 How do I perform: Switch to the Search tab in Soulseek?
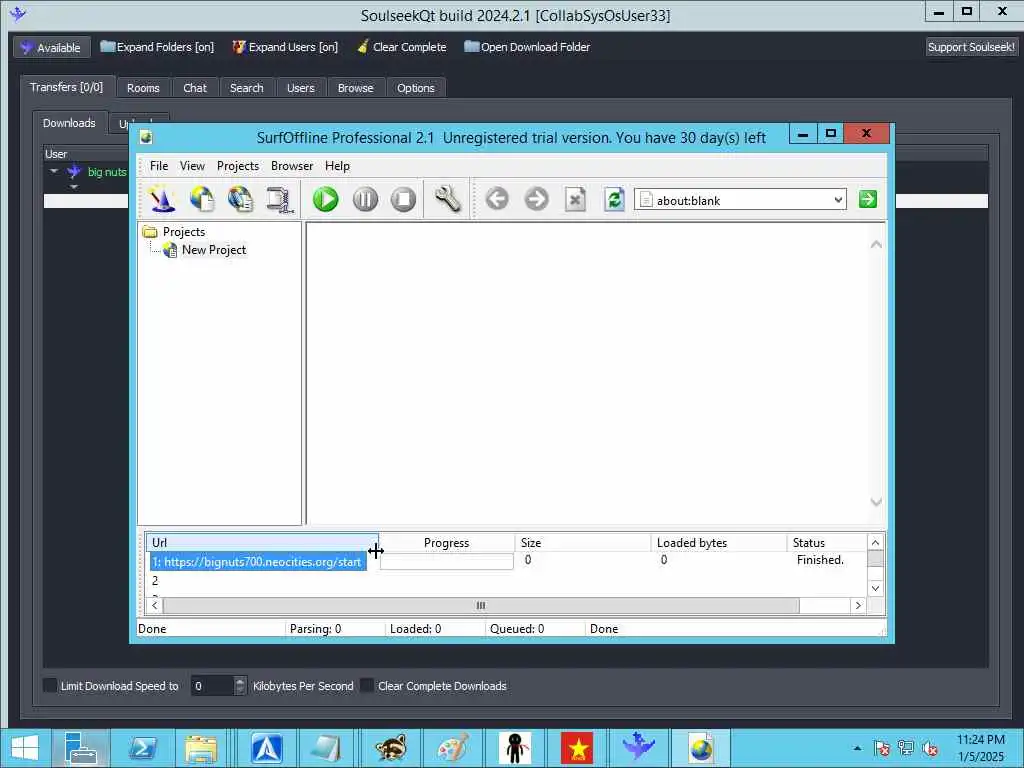pos(246,88)
